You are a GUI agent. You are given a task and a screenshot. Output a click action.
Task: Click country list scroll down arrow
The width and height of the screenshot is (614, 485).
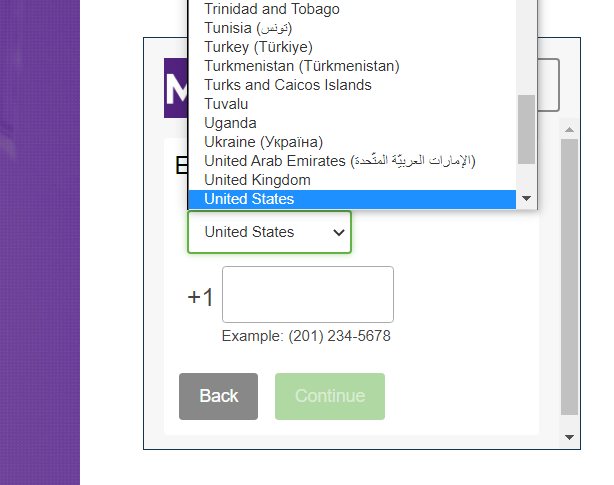(527, 199)
